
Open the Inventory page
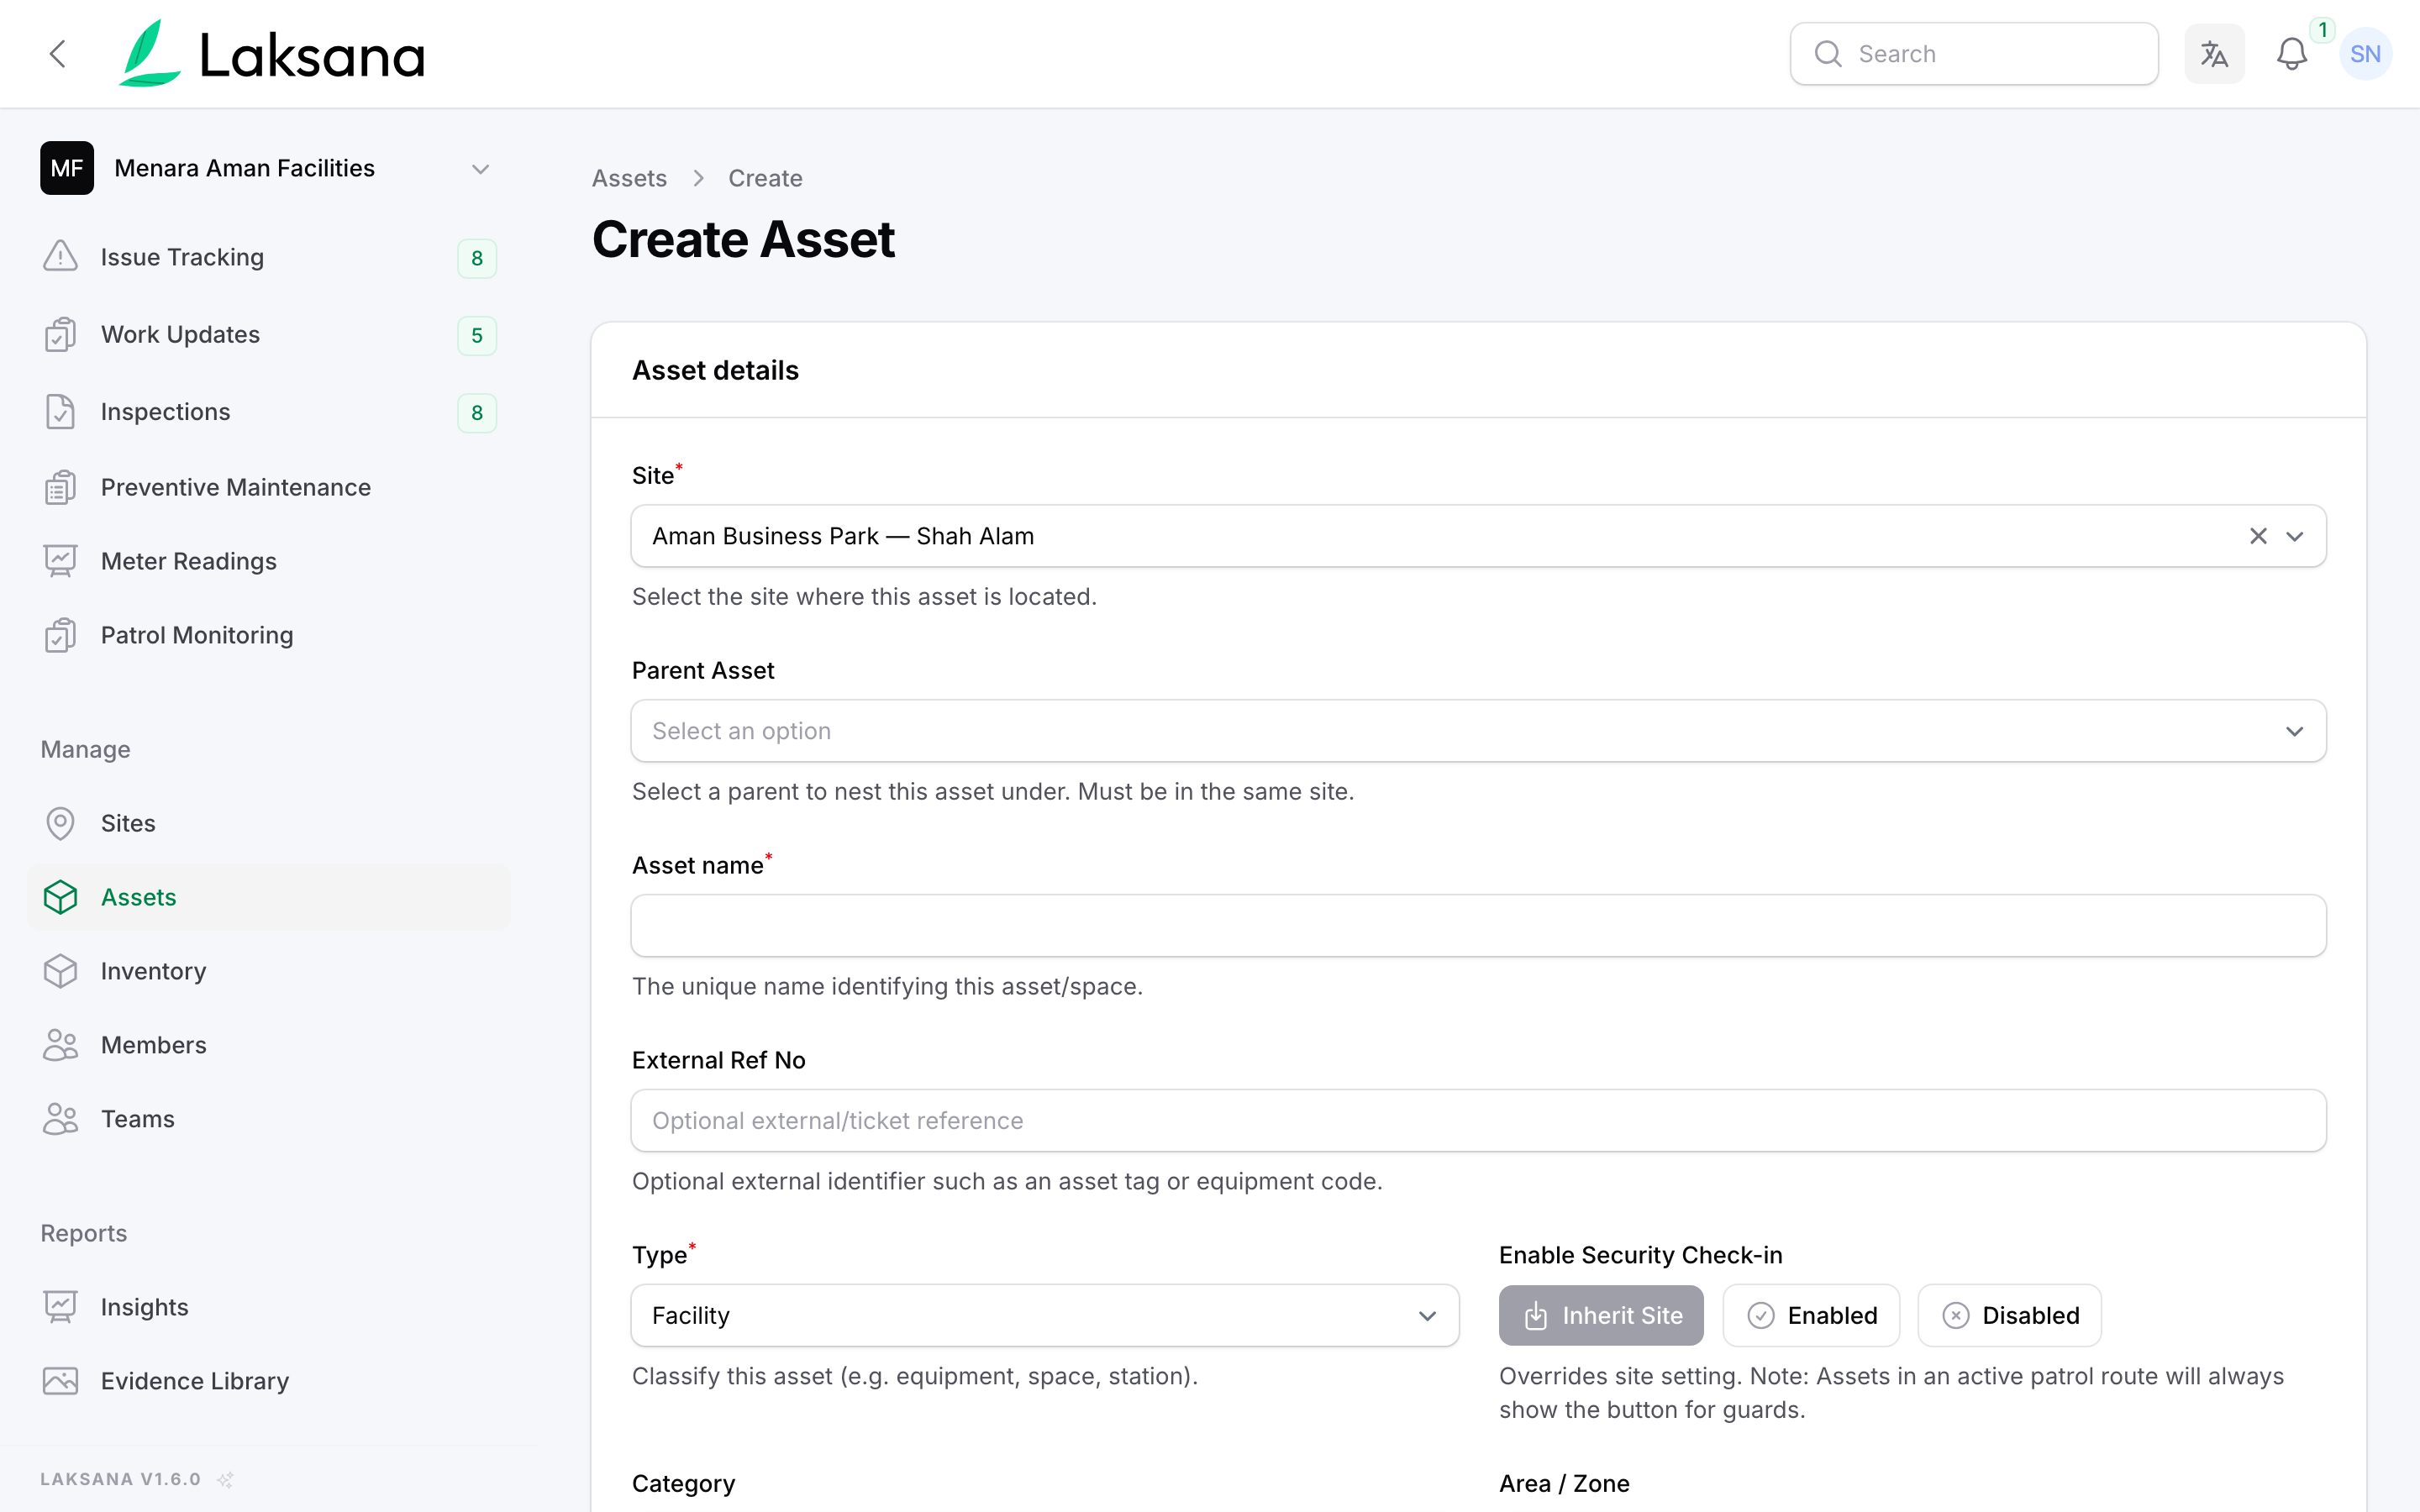268,971
